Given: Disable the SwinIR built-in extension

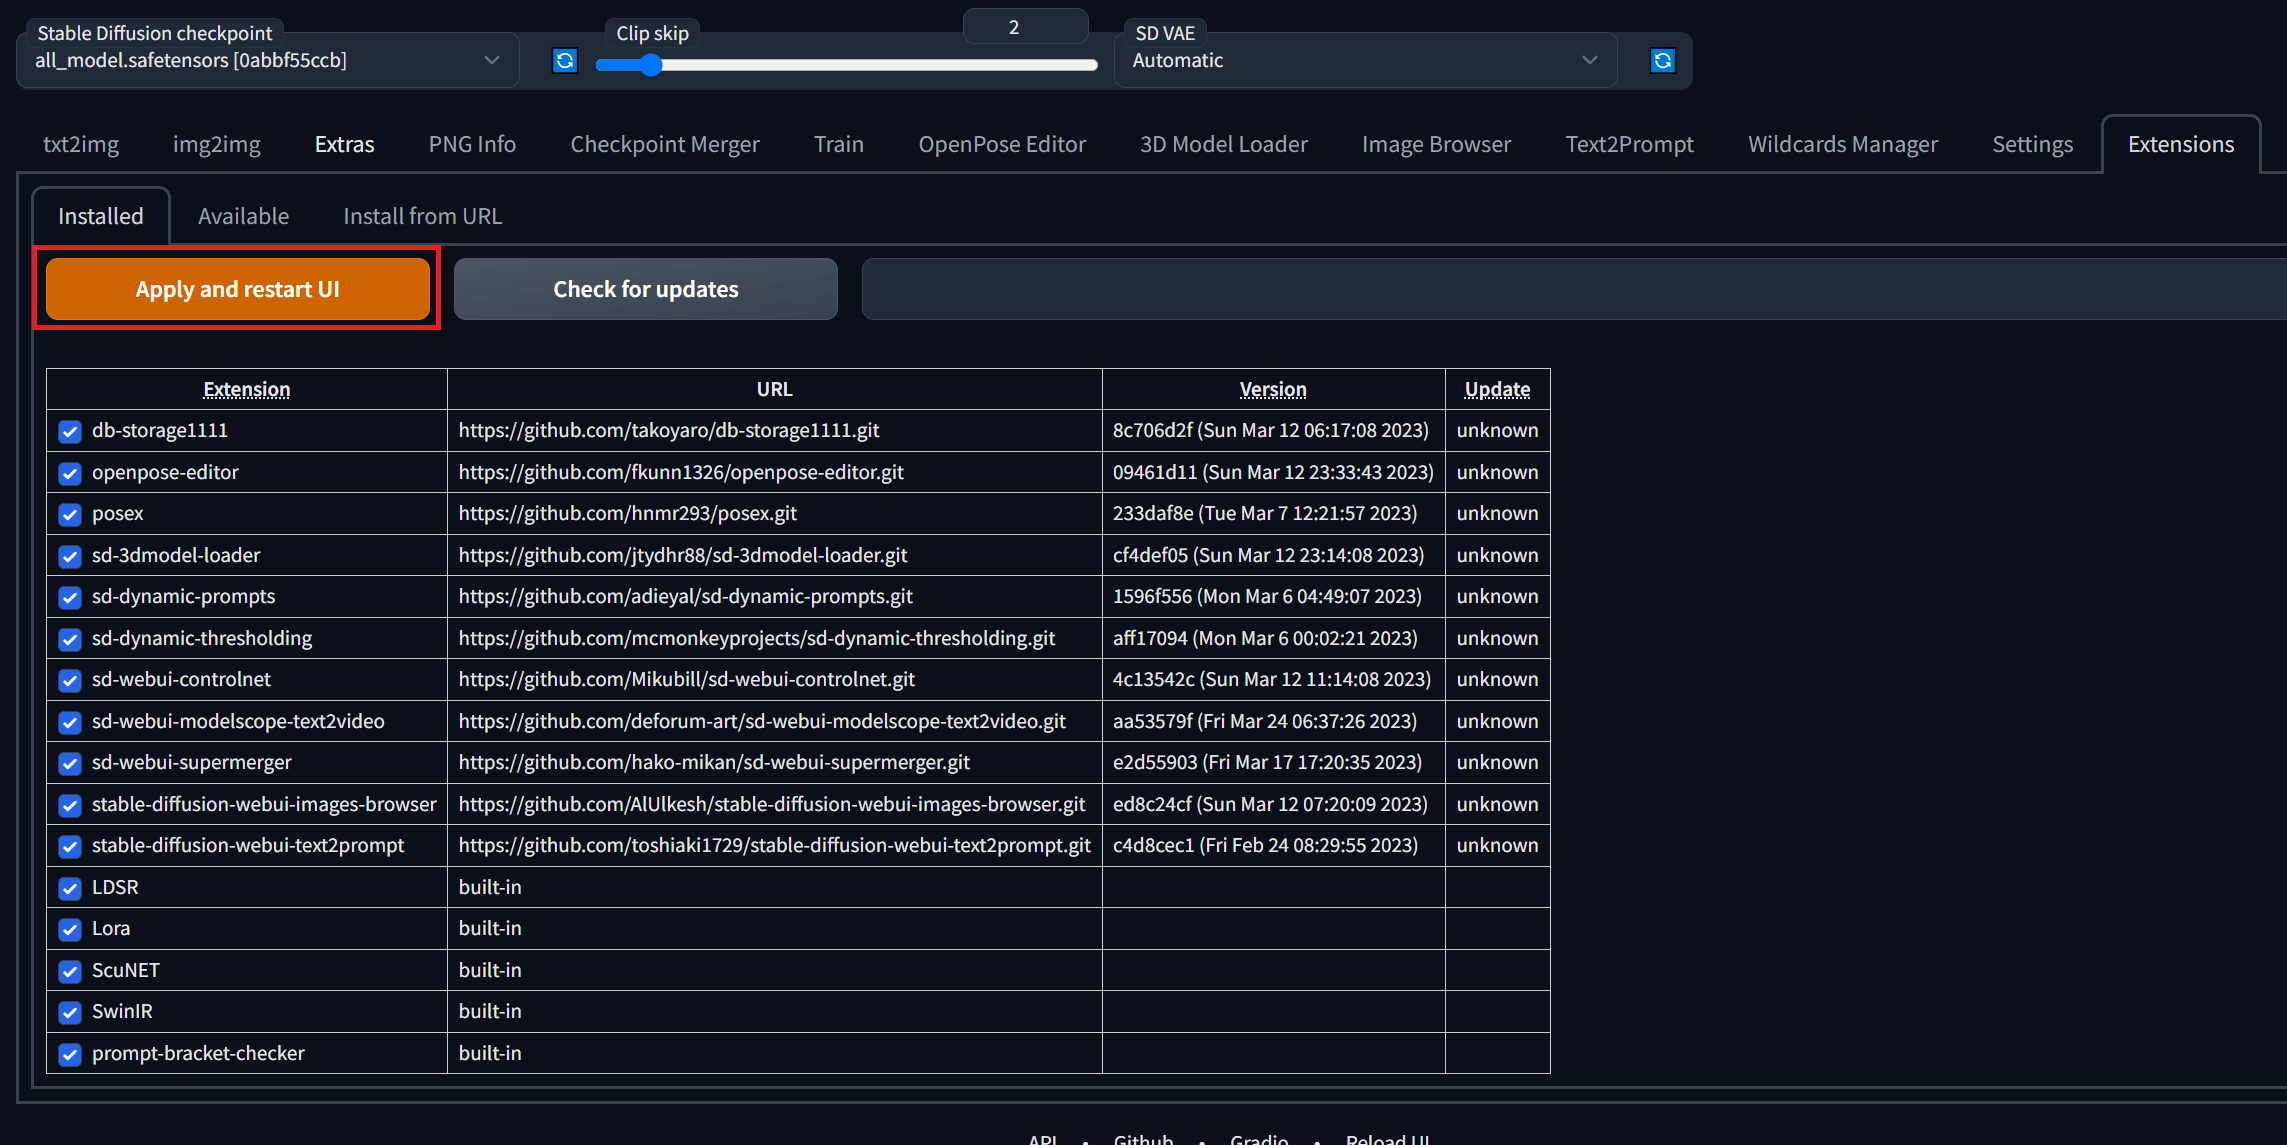Looking at the screenshot, I should point(69,1012).
